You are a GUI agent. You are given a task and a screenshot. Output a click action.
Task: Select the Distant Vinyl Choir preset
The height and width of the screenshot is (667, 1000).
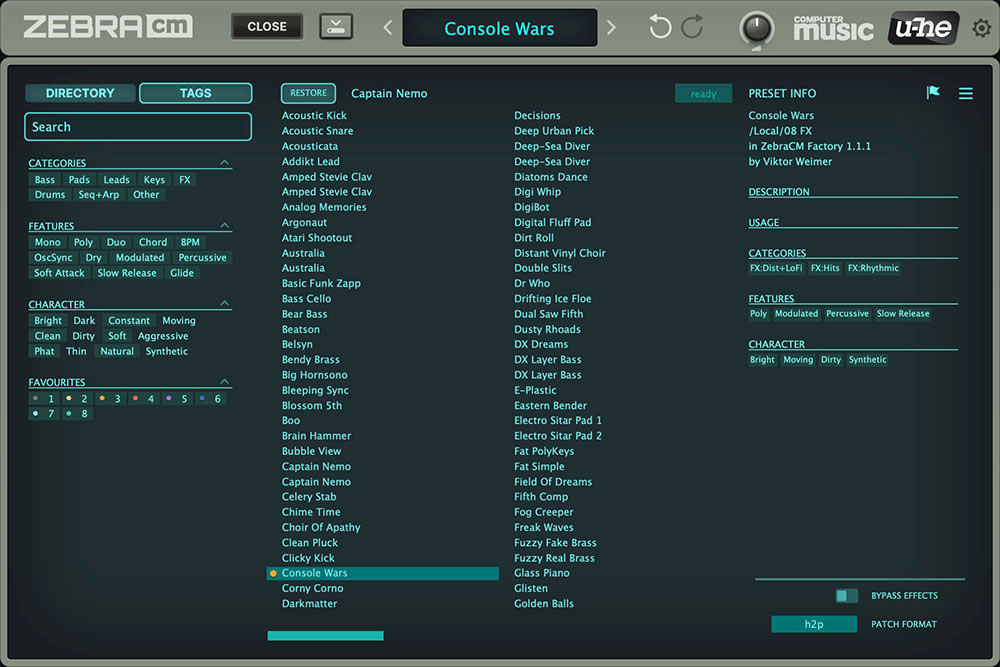pyautogui.click(x=560, y=253)
